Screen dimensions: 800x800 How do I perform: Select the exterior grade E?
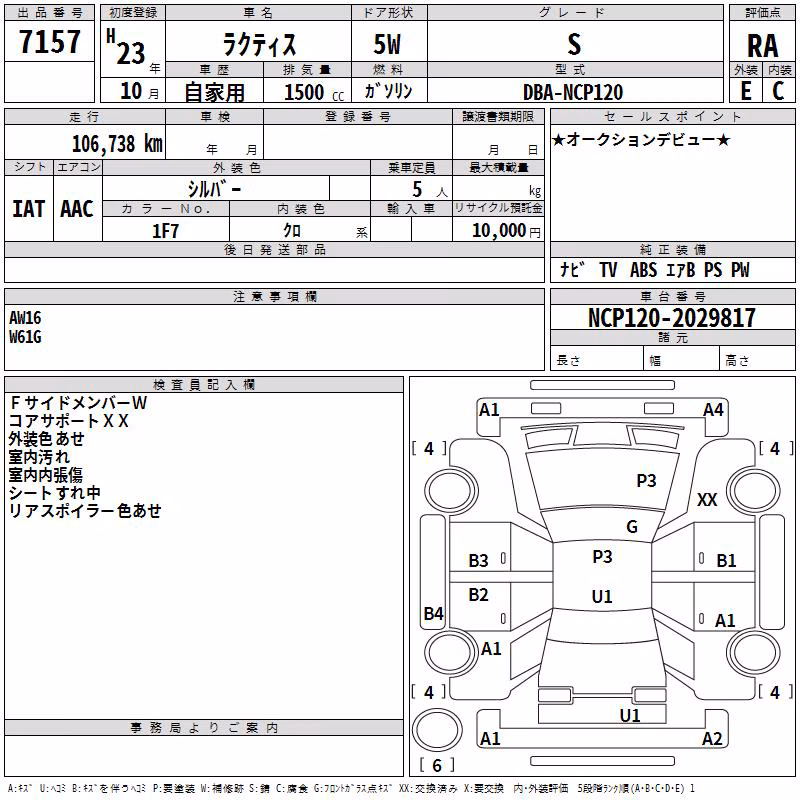746,91
